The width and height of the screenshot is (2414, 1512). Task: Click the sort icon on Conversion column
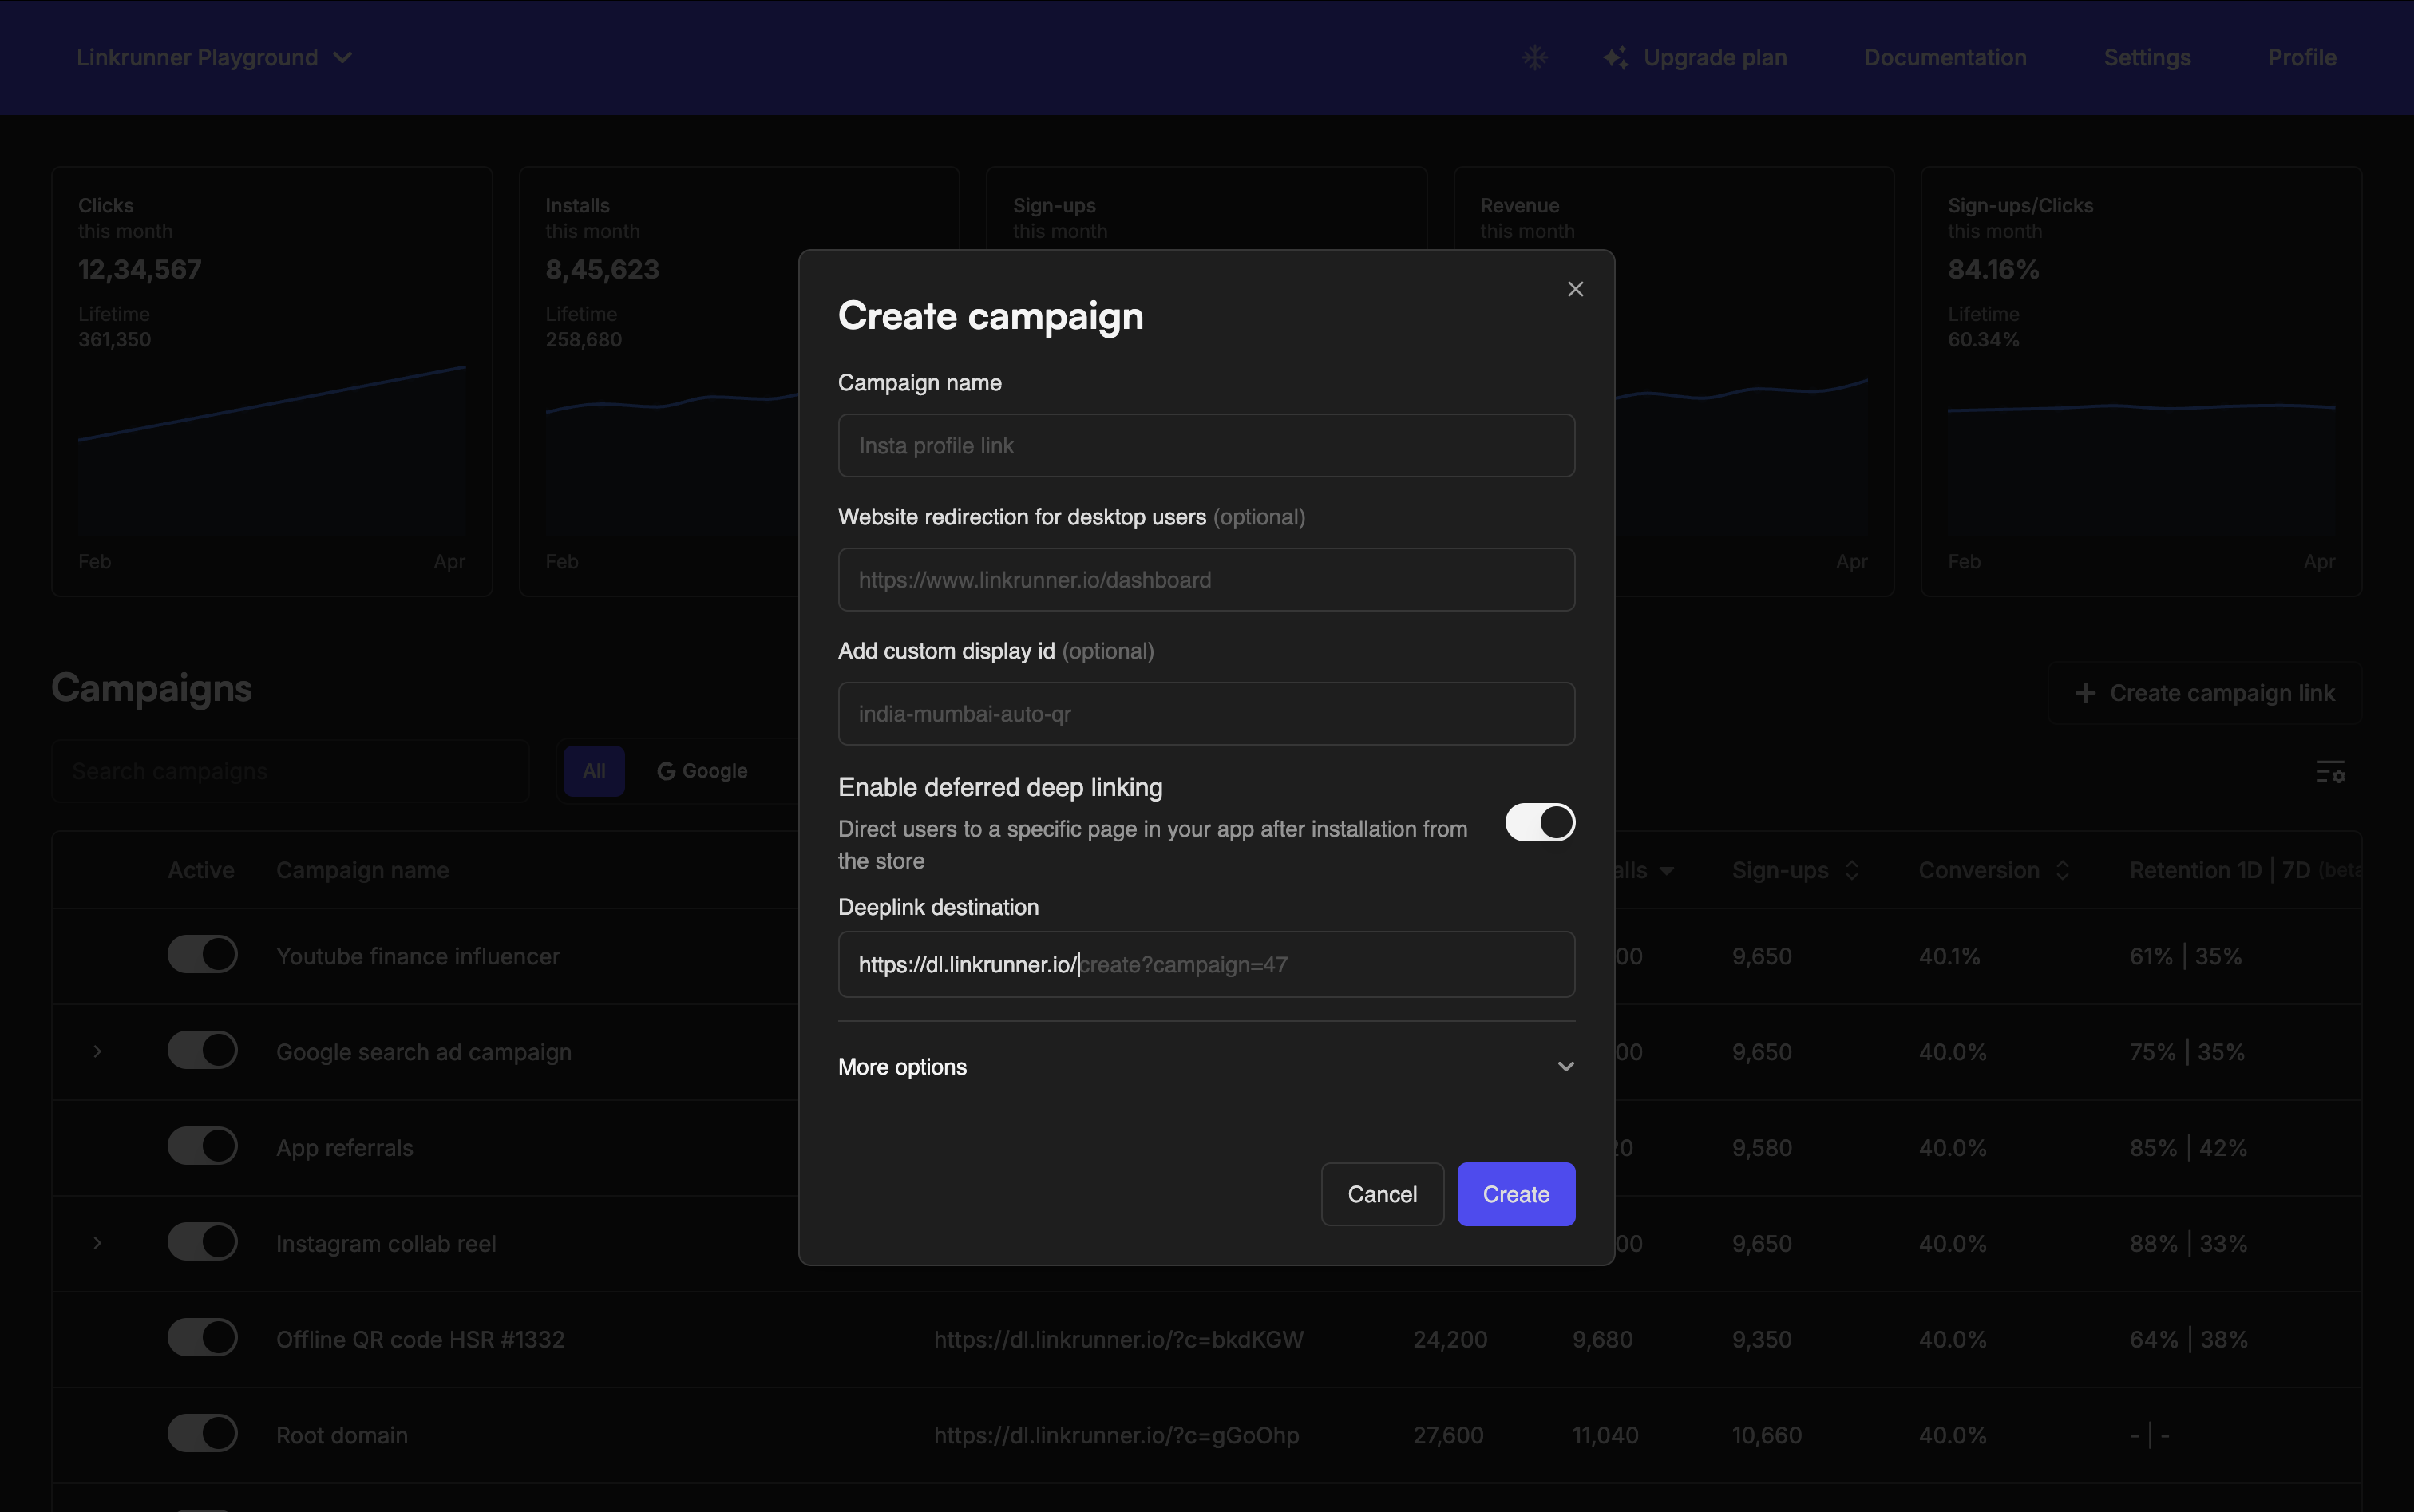(2063, 870)
